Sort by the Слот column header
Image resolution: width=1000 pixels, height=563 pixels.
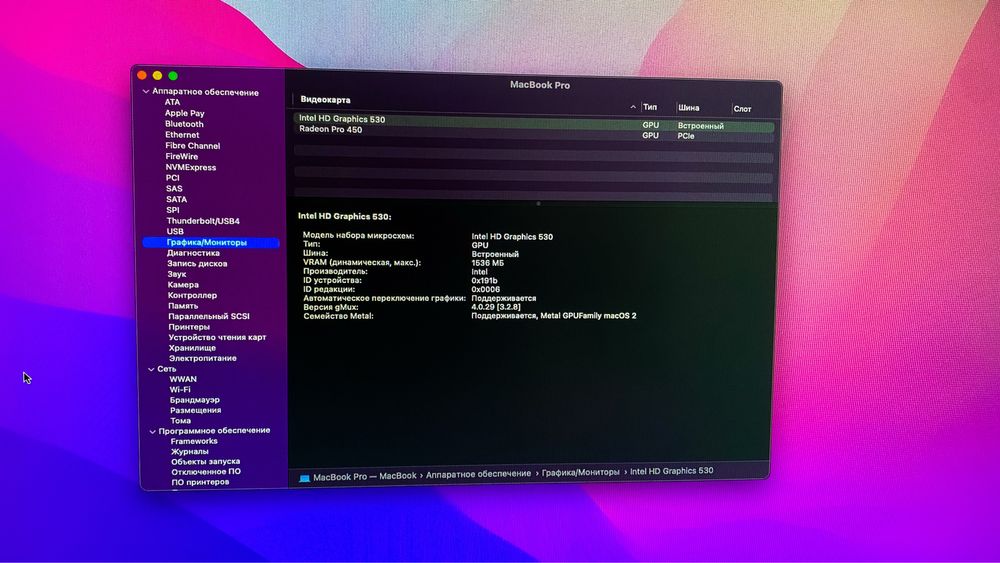(742, 109)
